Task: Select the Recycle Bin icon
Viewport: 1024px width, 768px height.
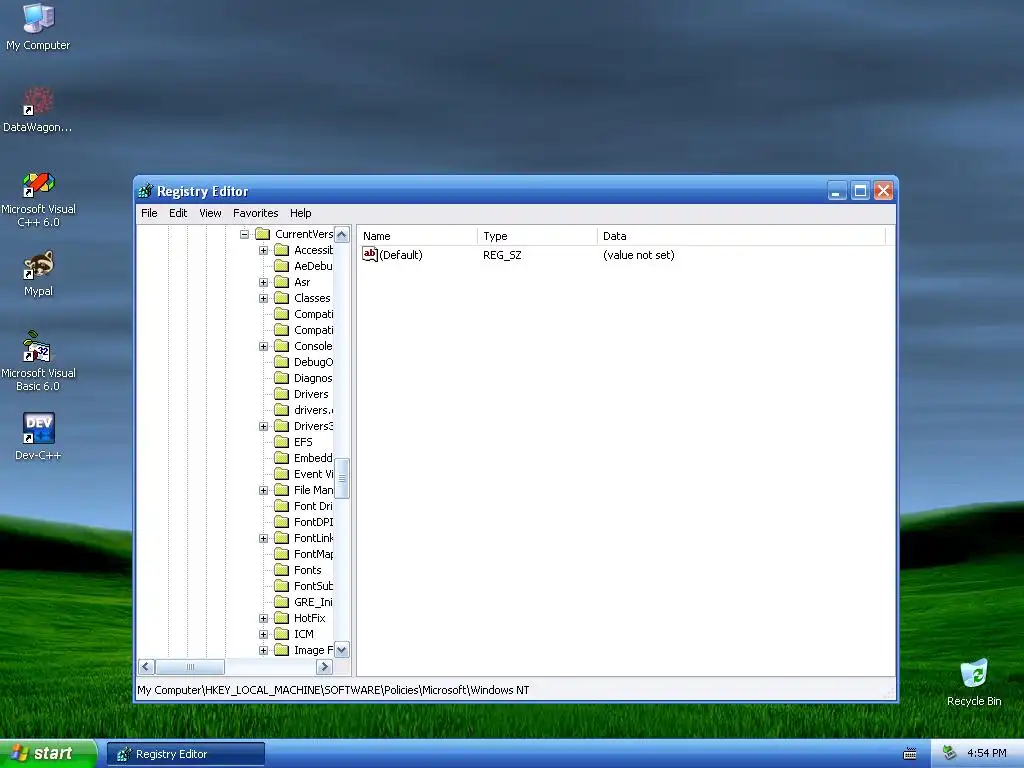Action: tap(974, 683)
